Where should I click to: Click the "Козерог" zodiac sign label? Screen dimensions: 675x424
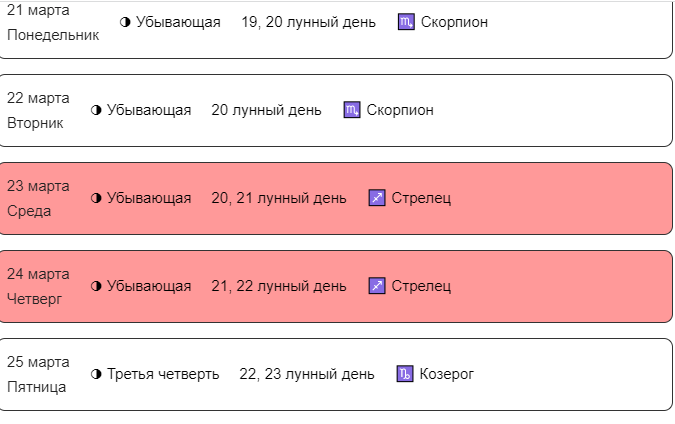[447, 374]
